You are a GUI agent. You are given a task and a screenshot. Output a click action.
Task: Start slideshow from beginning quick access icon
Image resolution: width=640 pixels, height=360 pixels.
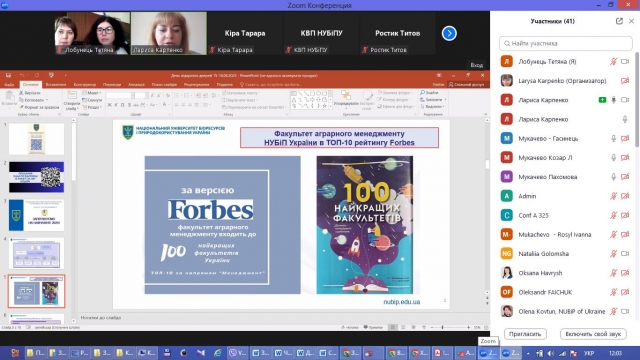51,76
